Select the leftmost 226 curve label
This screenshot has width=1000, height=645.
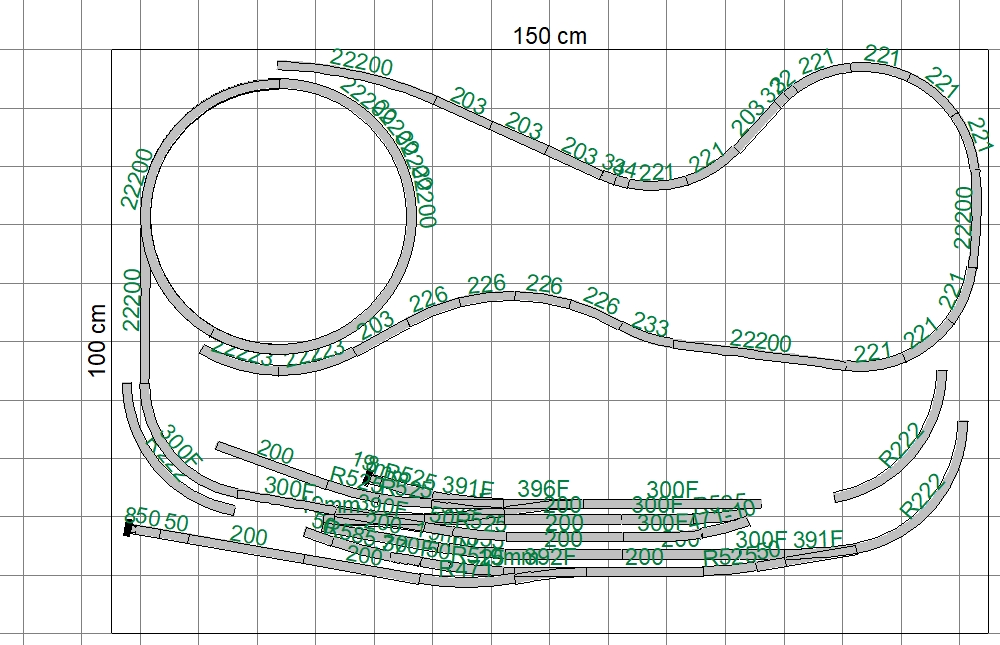coord(428,298)
